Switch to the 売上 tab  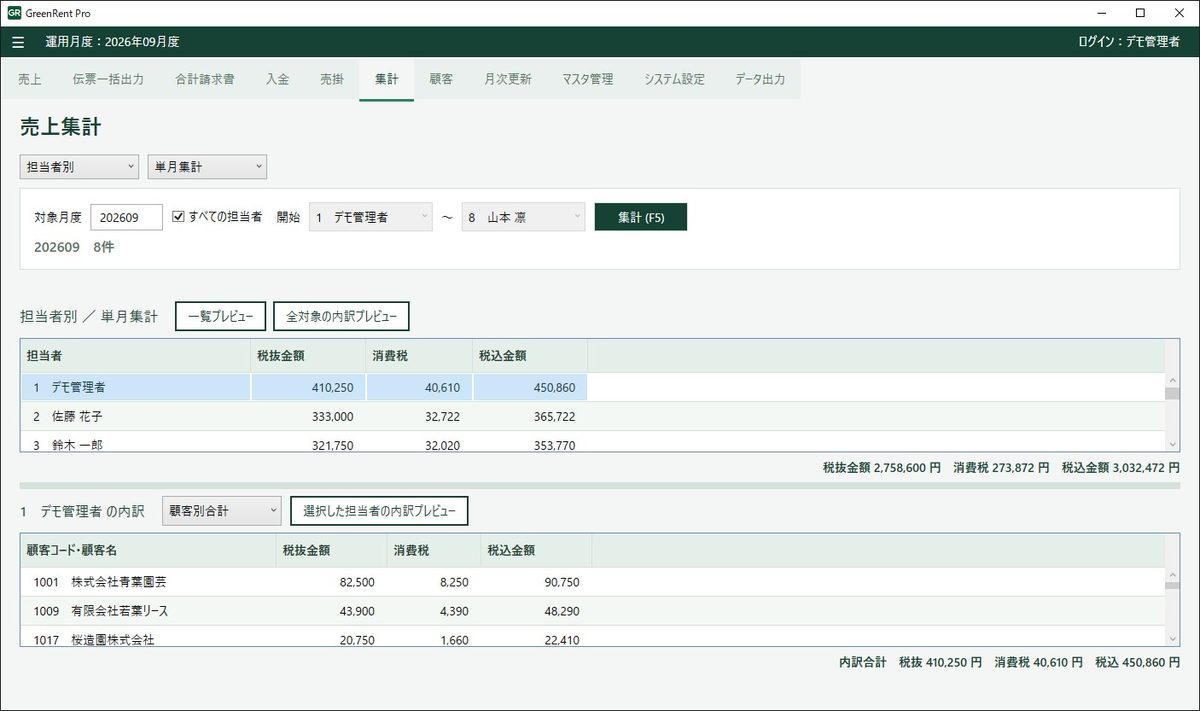pyautogui.click(x=30, y=79)
